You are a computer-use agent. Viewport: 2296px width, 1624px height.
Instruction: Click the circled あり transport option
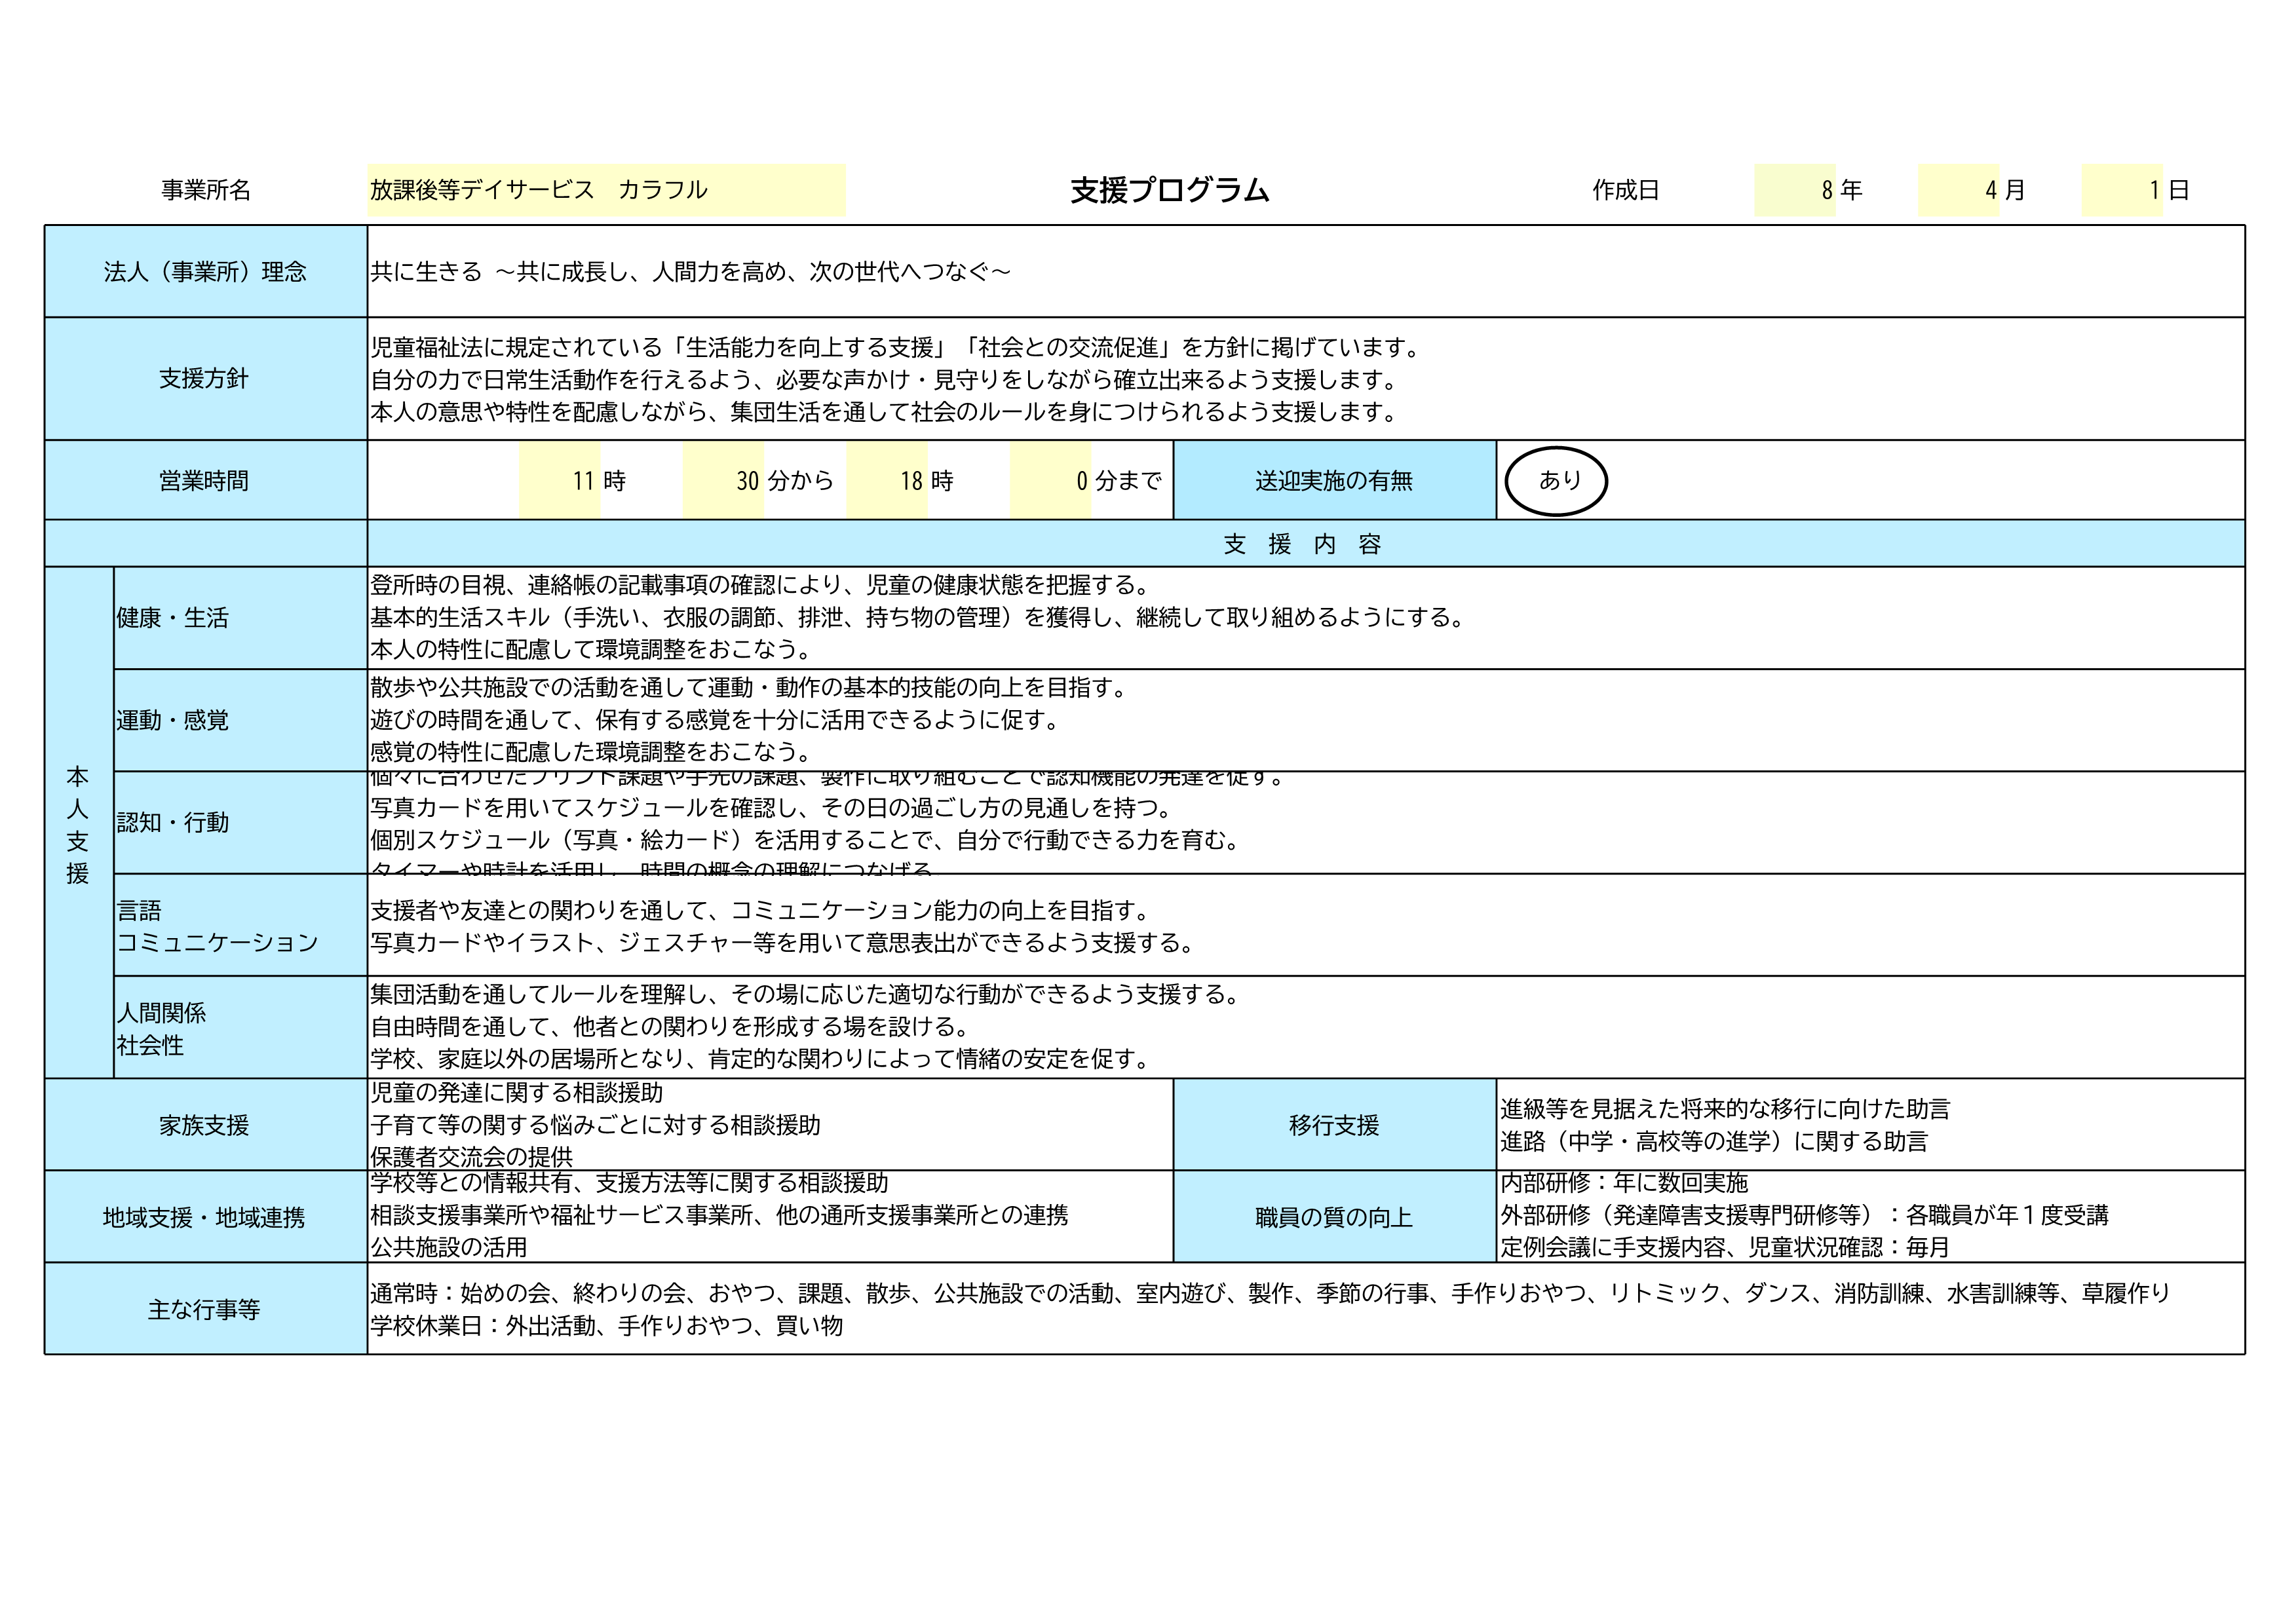pyautogui.click(x=1556, y=481)
